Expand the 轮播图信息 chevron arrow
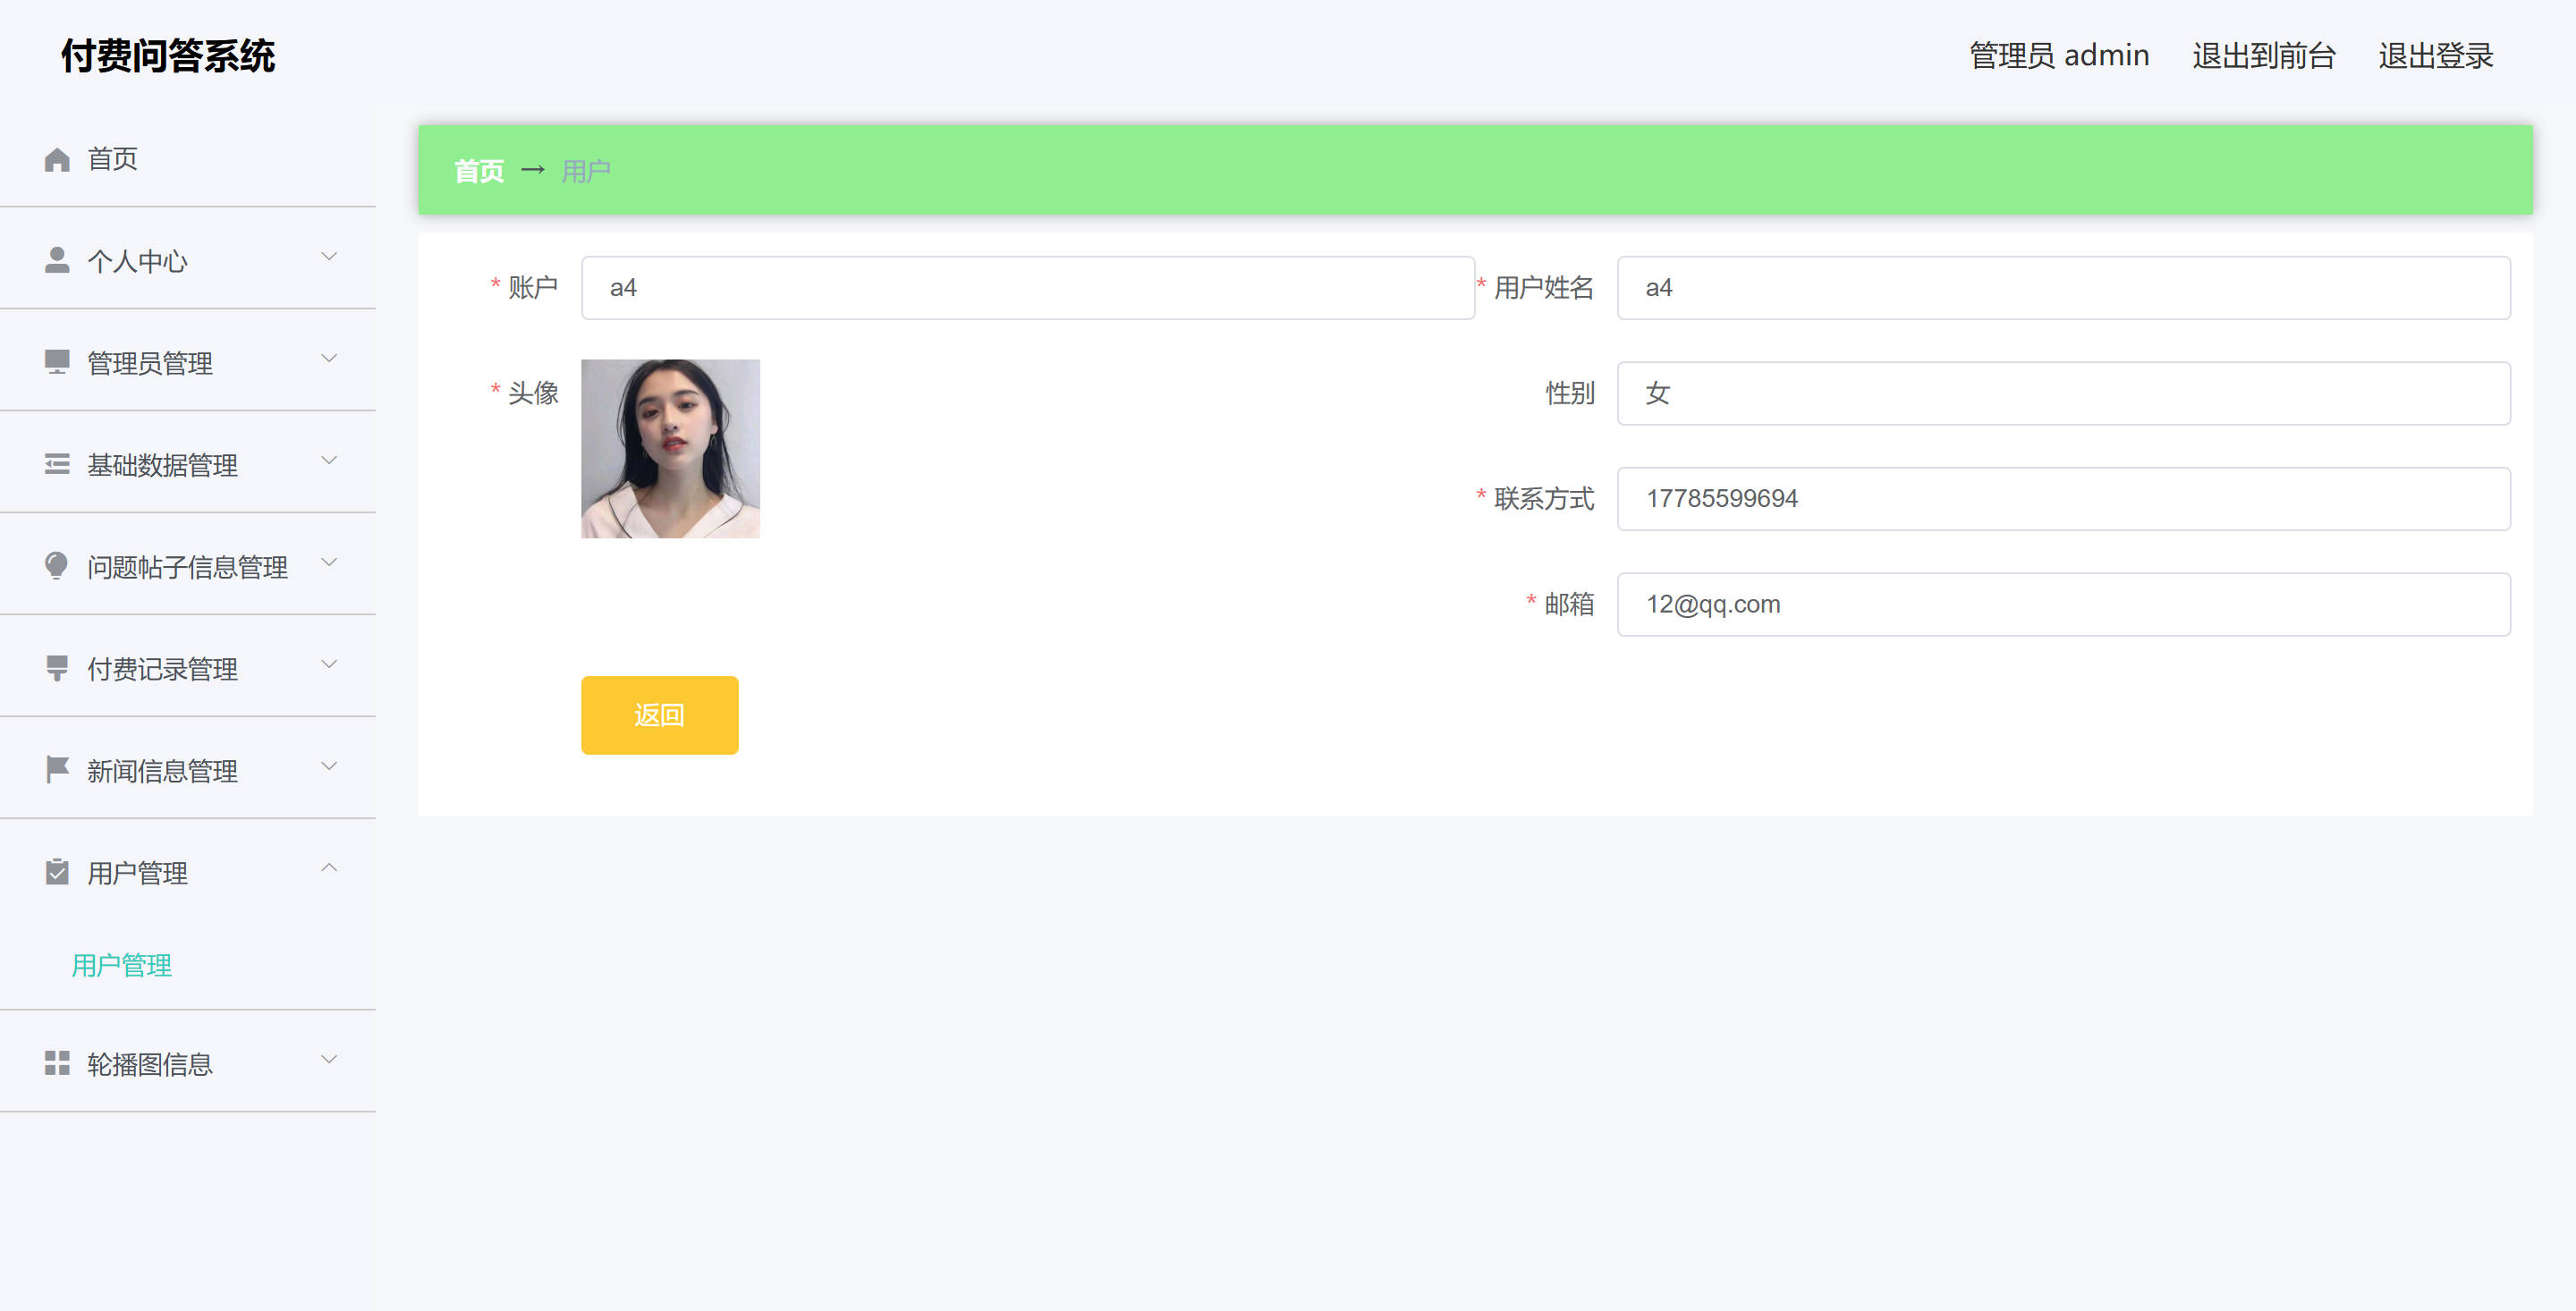Screen dimensions: 2576x1311 329,1060
